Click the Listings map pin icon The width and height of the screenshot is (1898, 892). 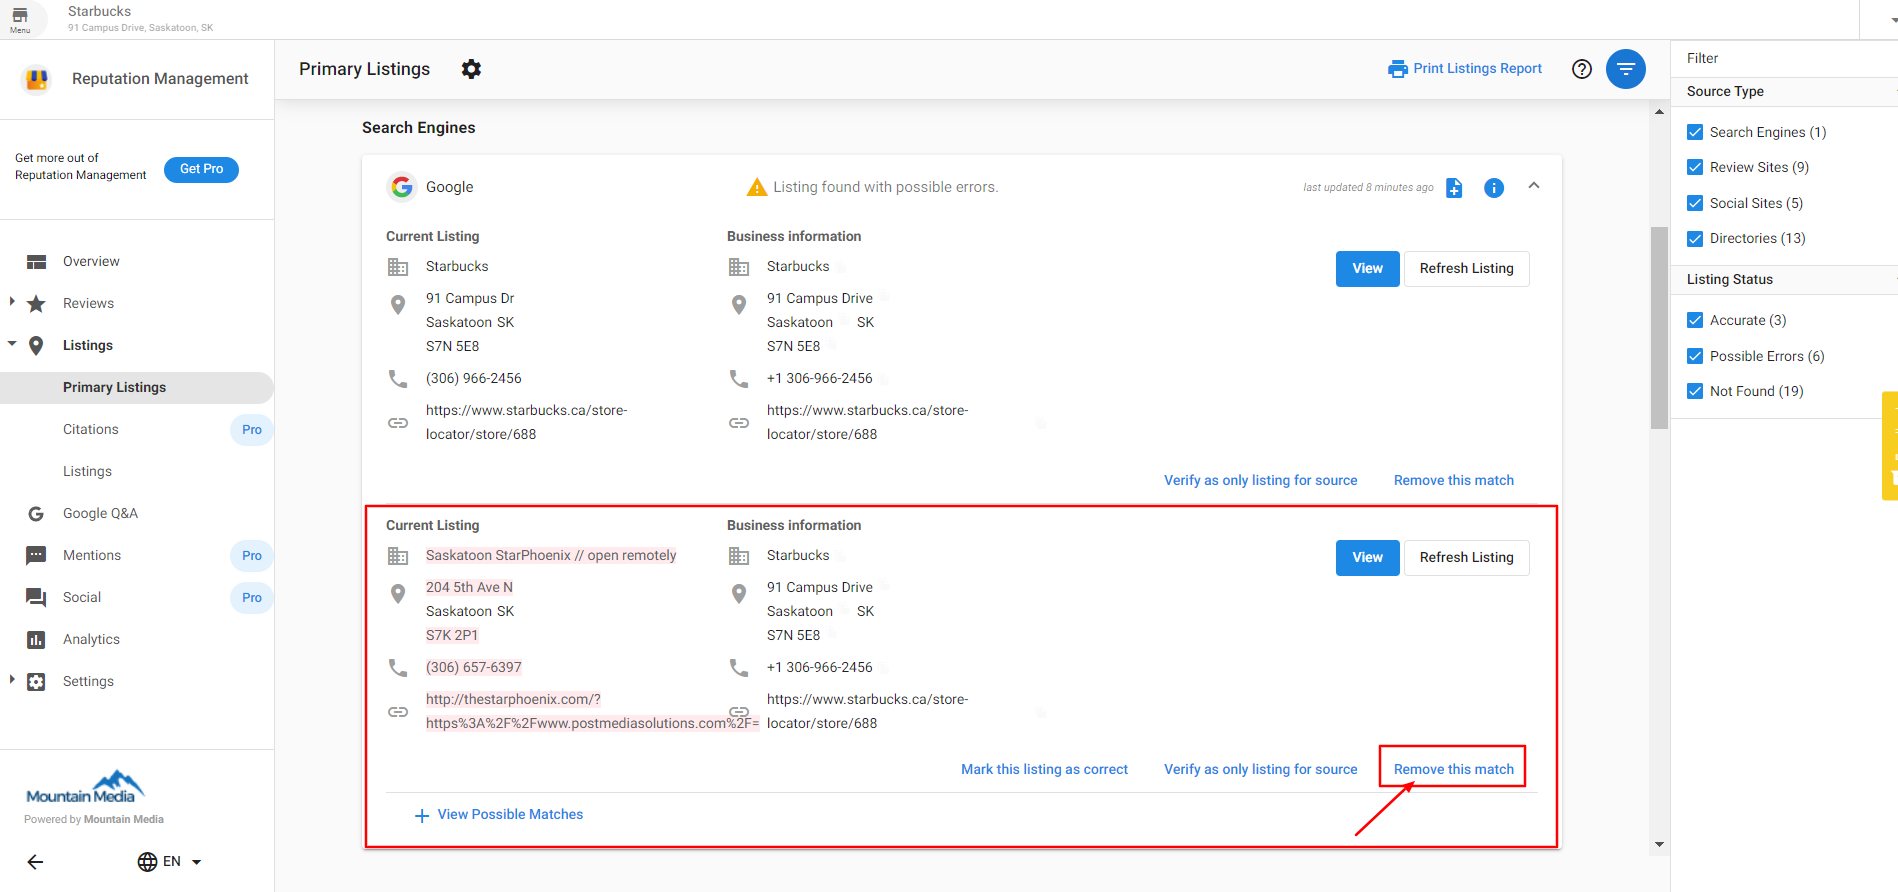click(37, 346)
